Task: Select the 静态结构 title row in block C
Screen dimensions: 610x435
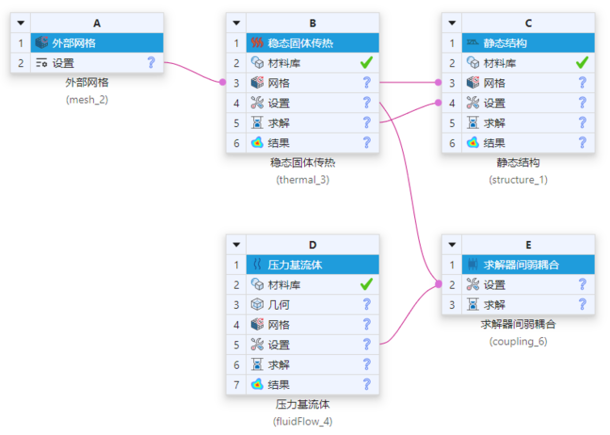Action: [528, 43]
